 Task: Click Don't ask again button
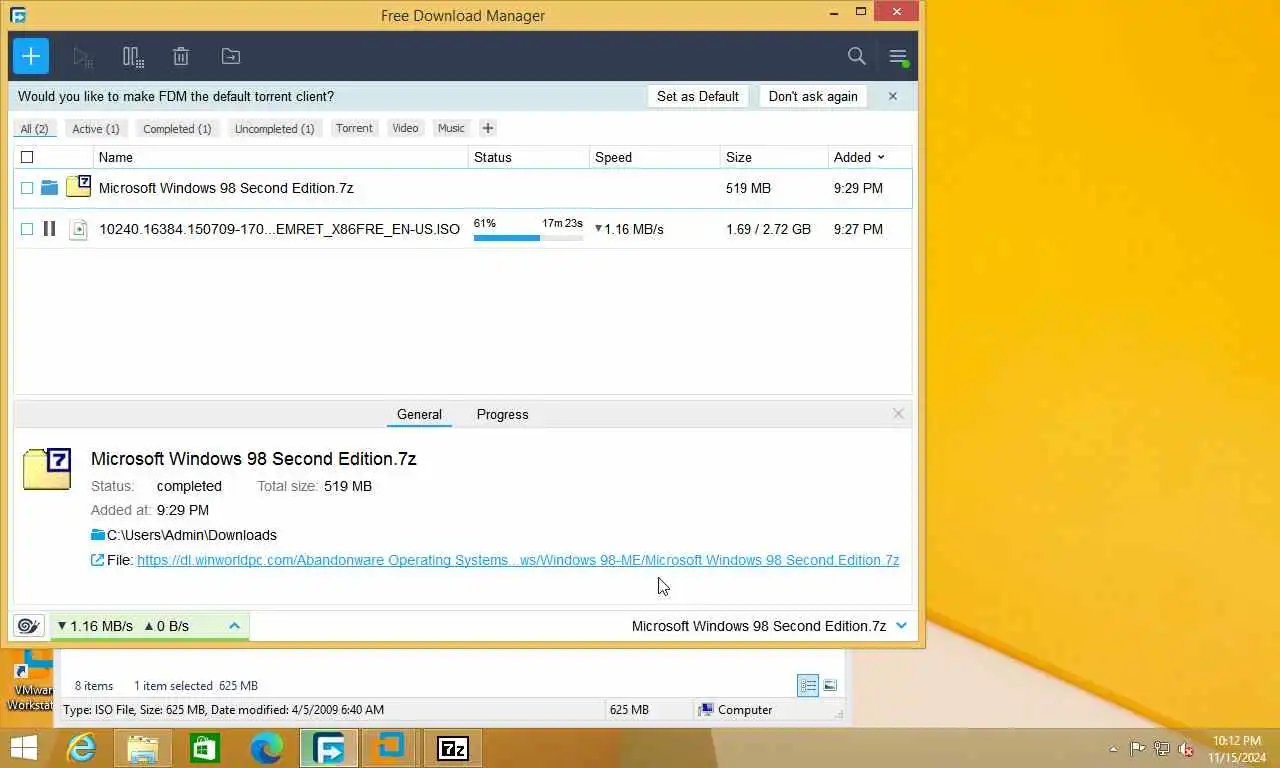[813, 96]
